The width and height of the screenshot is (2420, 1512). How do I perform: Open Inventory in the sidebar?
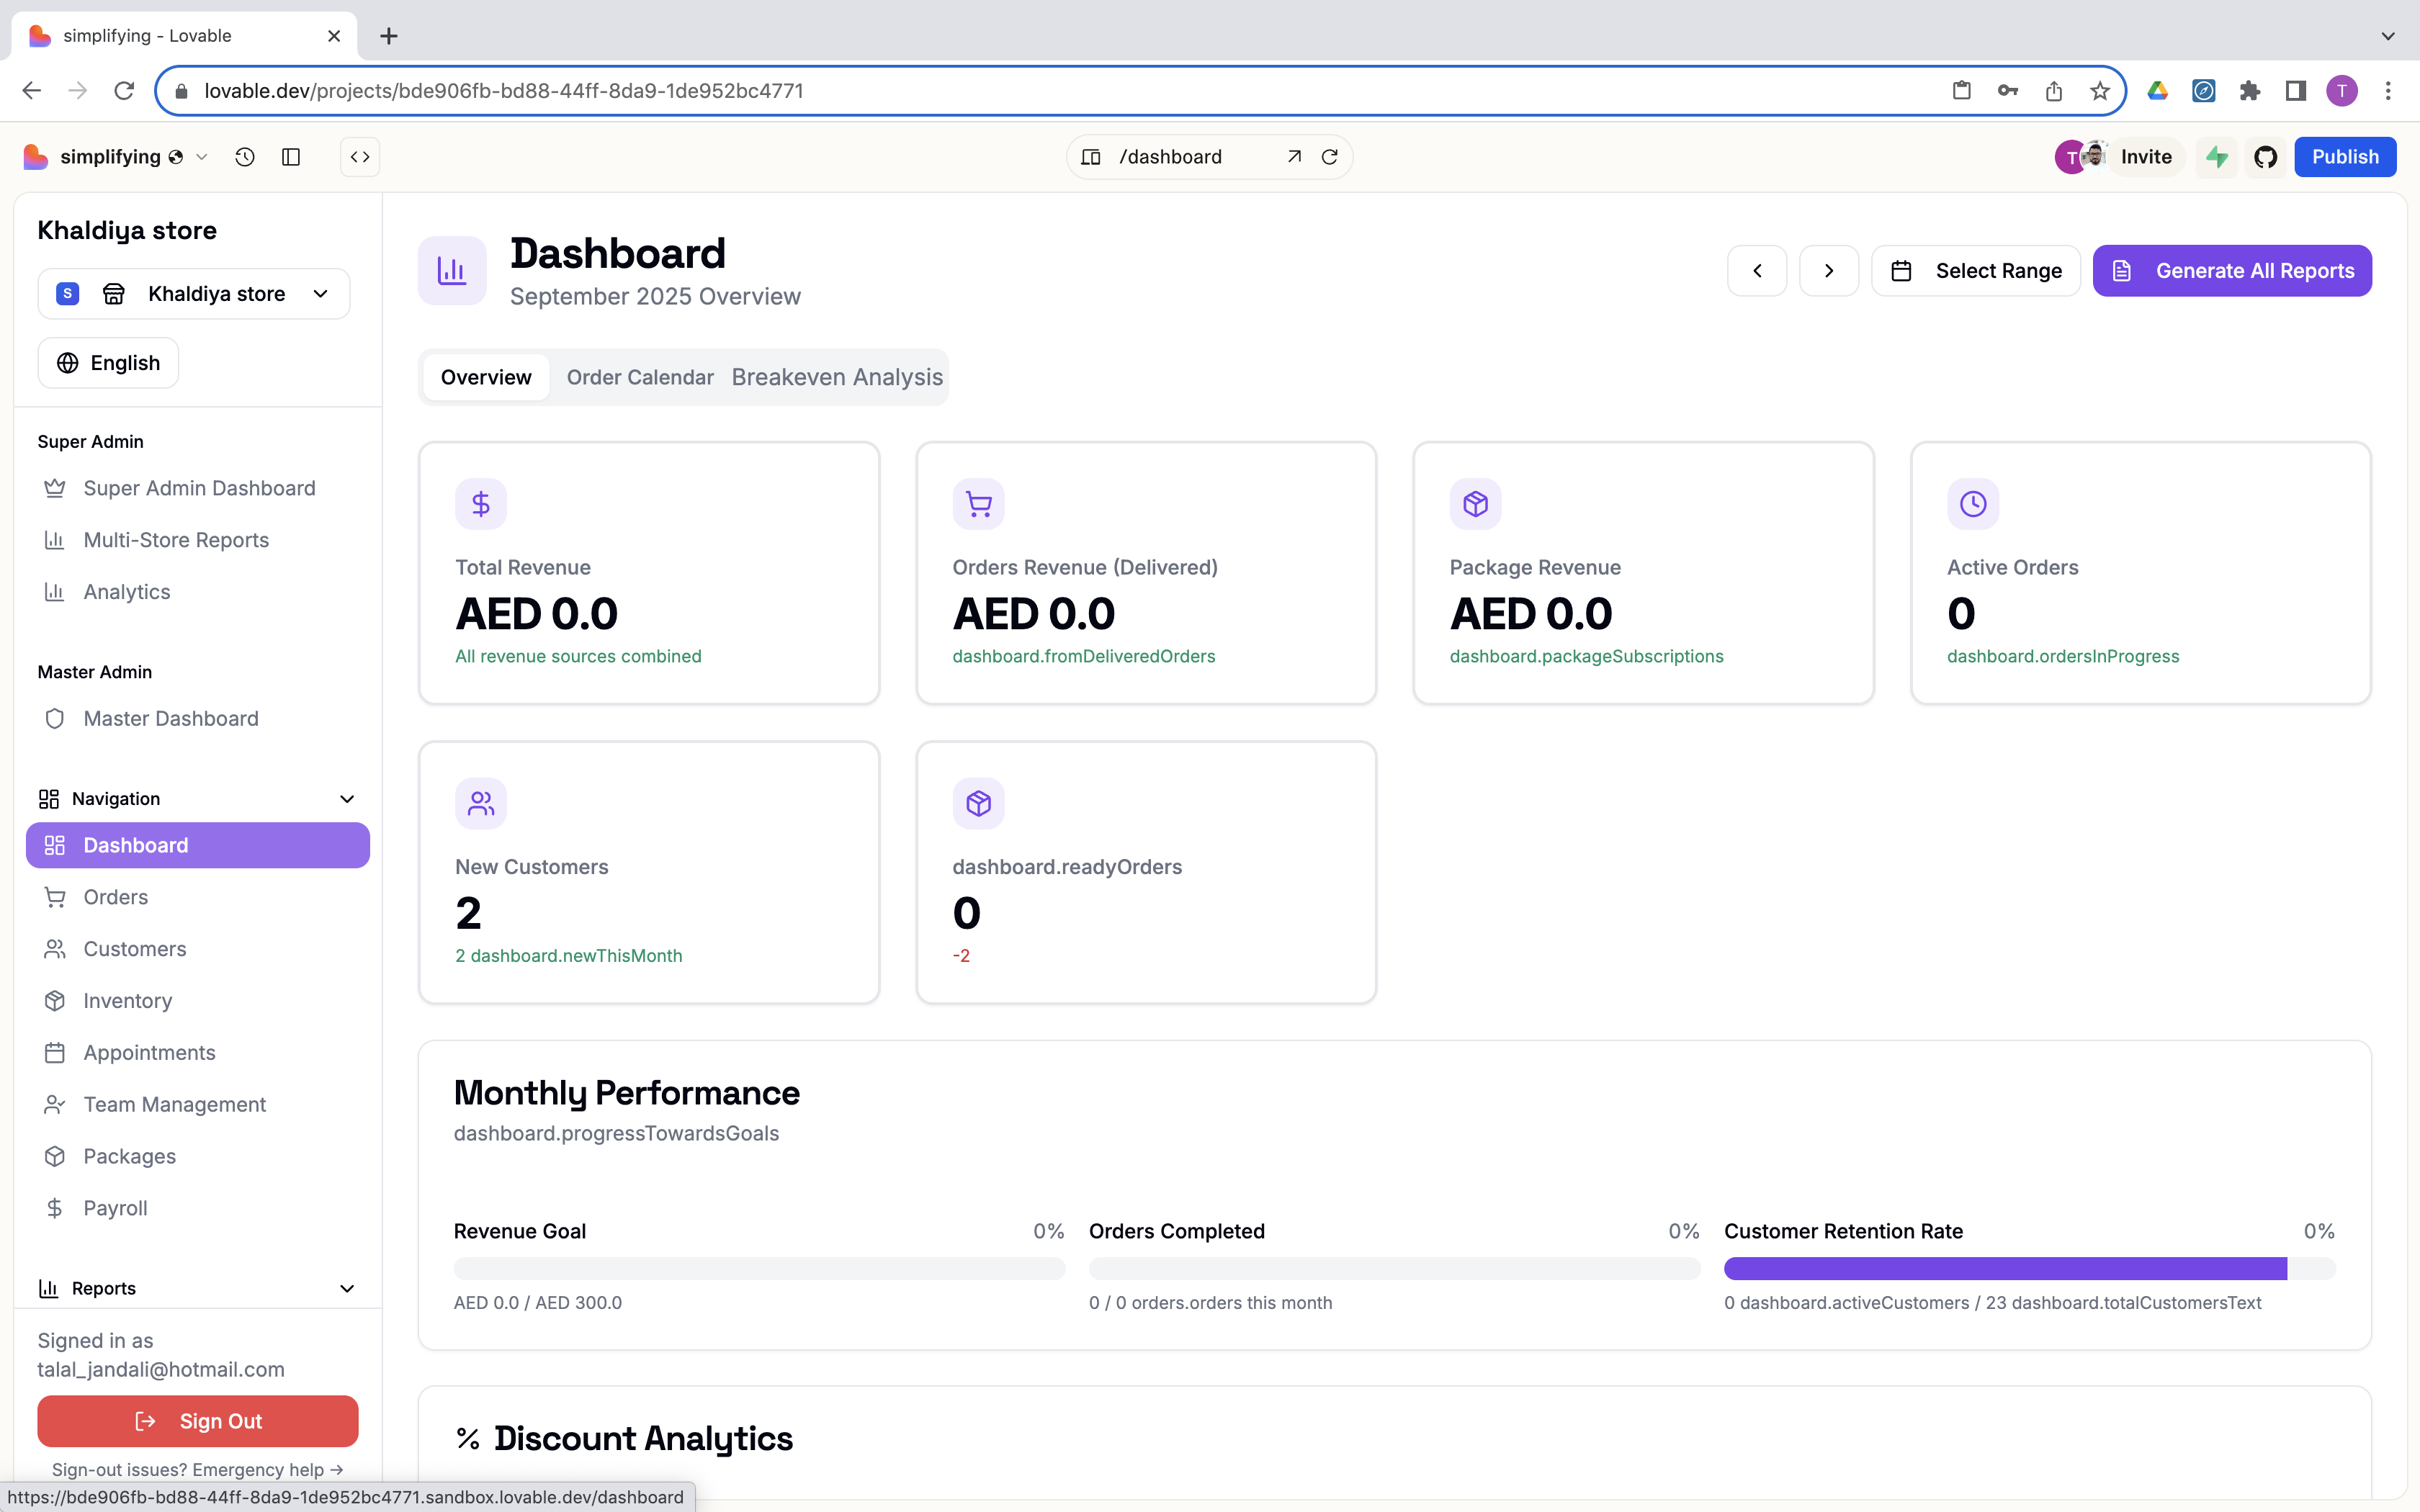[x=197, y=1001]
